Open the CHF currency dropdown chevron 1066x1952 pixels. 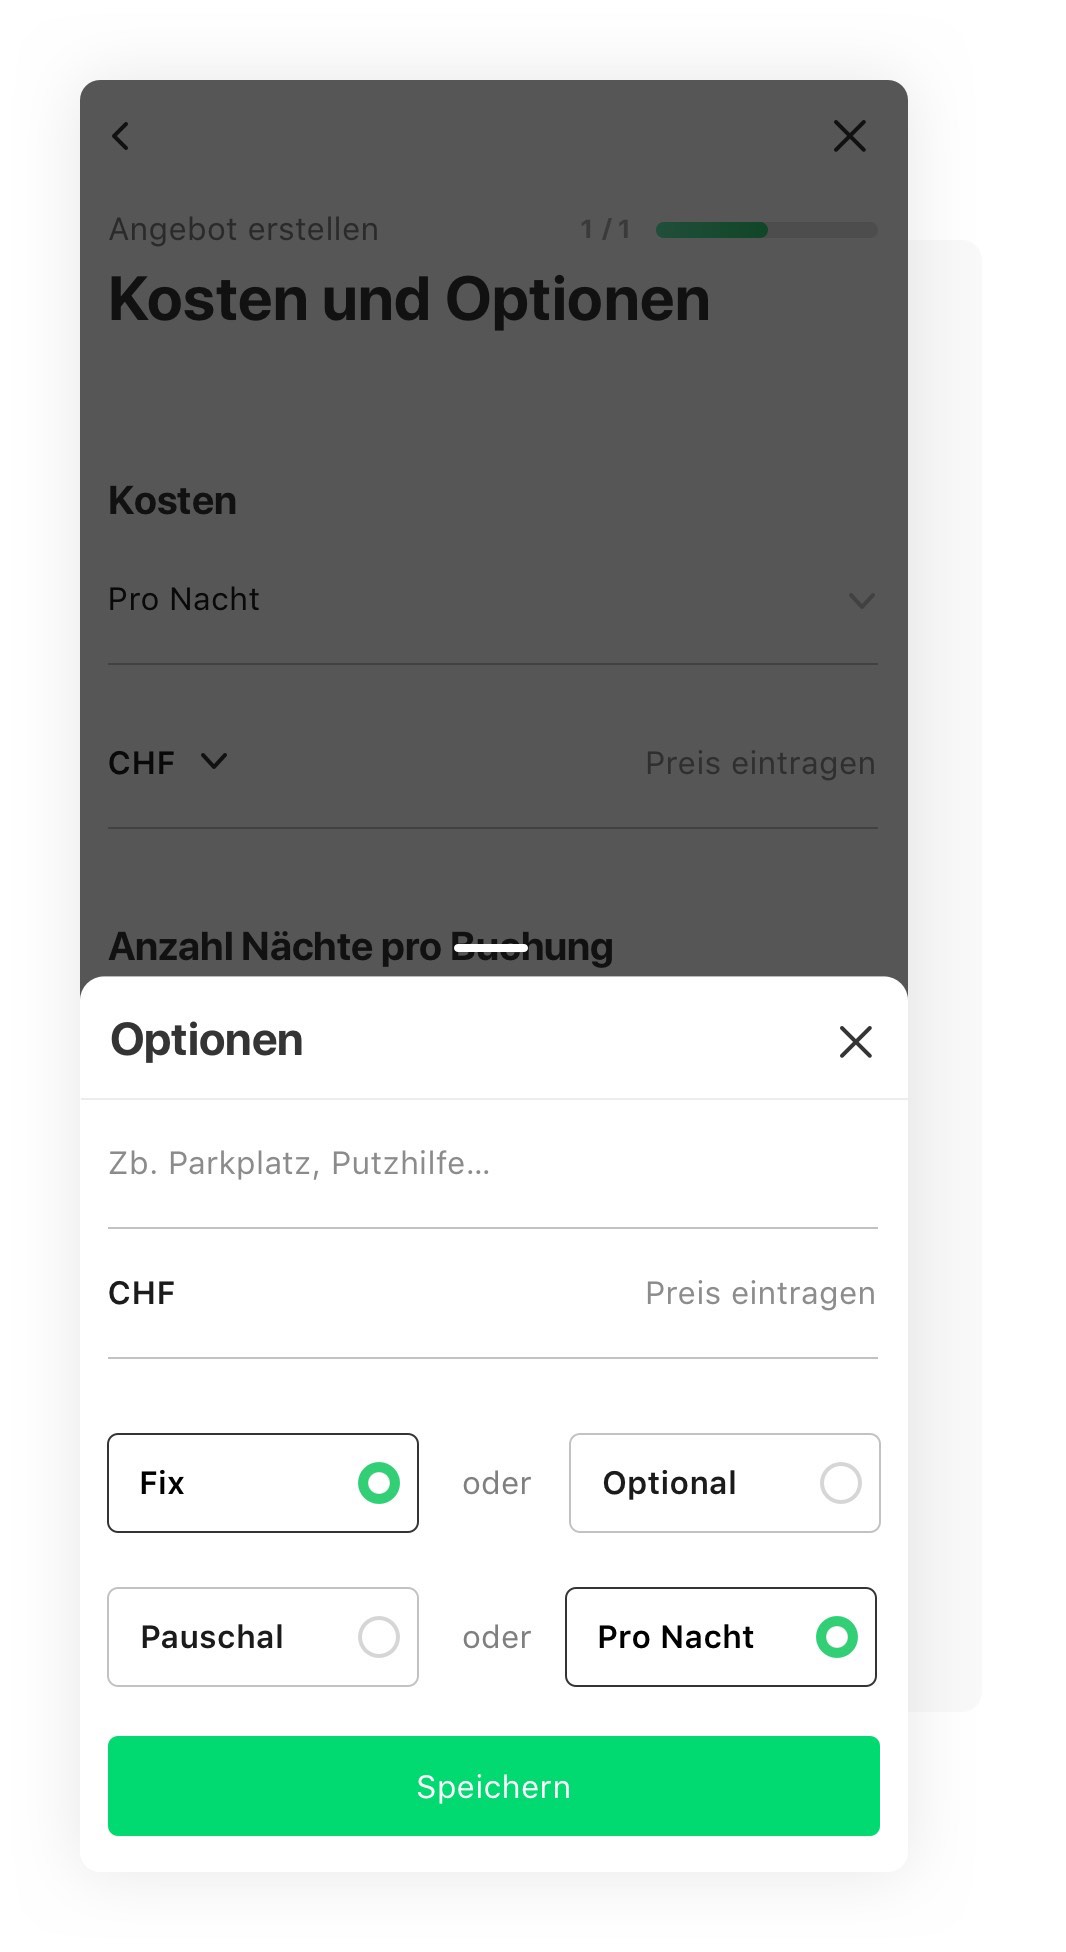(214, 762)
